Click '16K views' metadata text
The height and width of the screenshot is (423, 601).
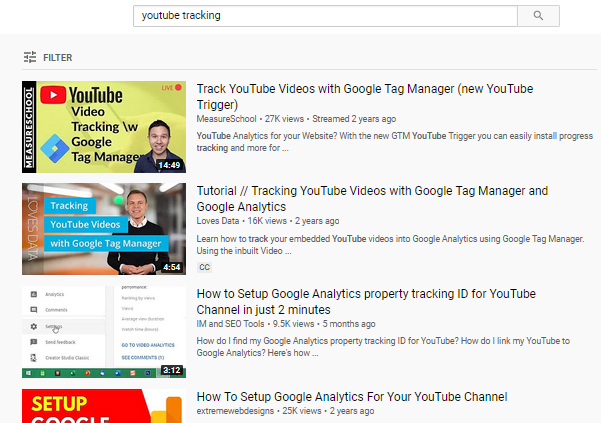267,221
